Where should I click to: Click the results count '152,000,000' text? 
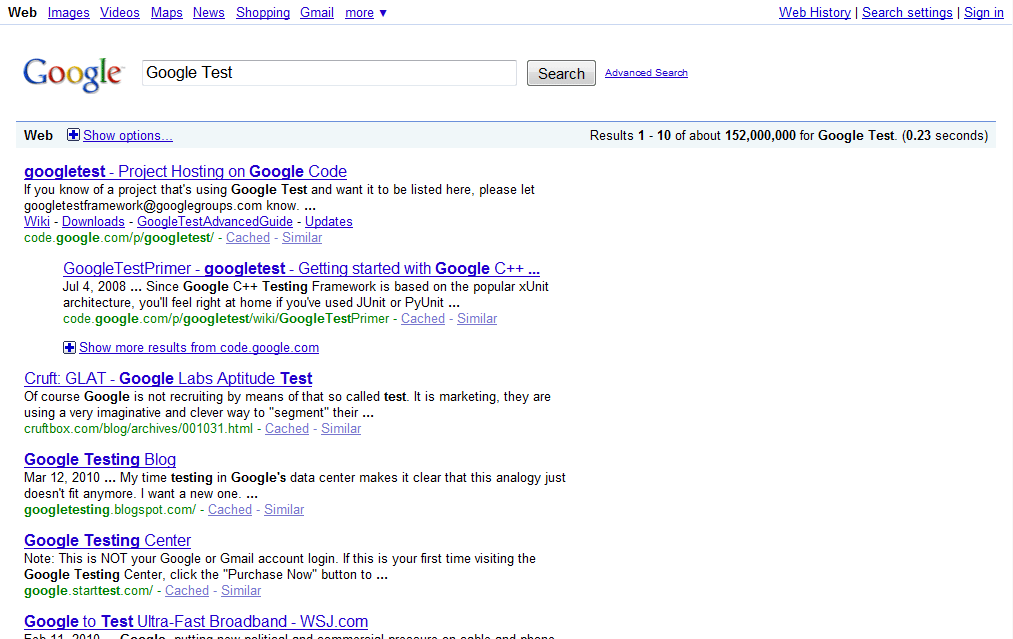[760, 136]
